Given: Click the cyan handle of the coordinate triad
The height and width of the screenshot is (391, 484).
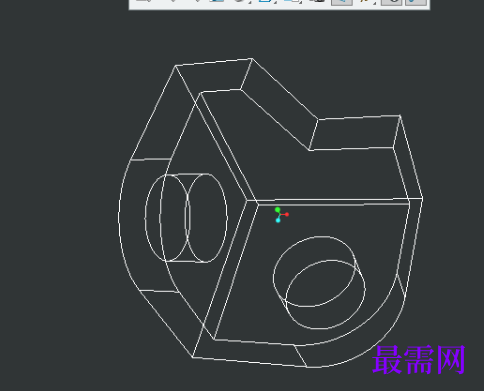Looking at the screenshot, I should tap(278, 220).
